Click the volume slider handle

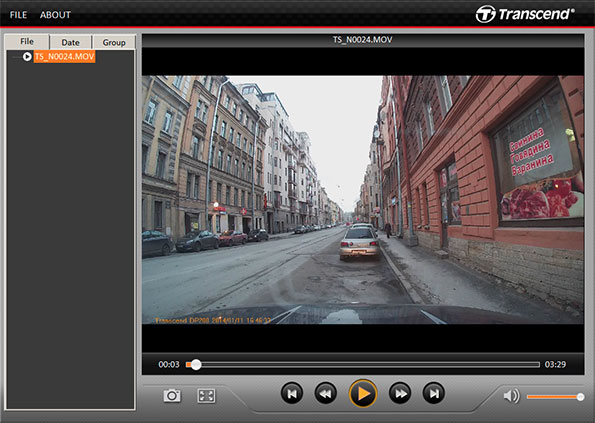tap(580, 397)
